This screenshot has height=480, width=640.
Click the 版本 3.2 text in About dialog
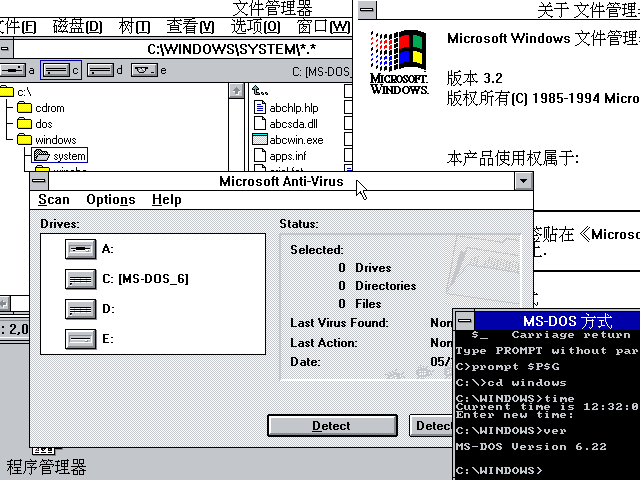475,78
